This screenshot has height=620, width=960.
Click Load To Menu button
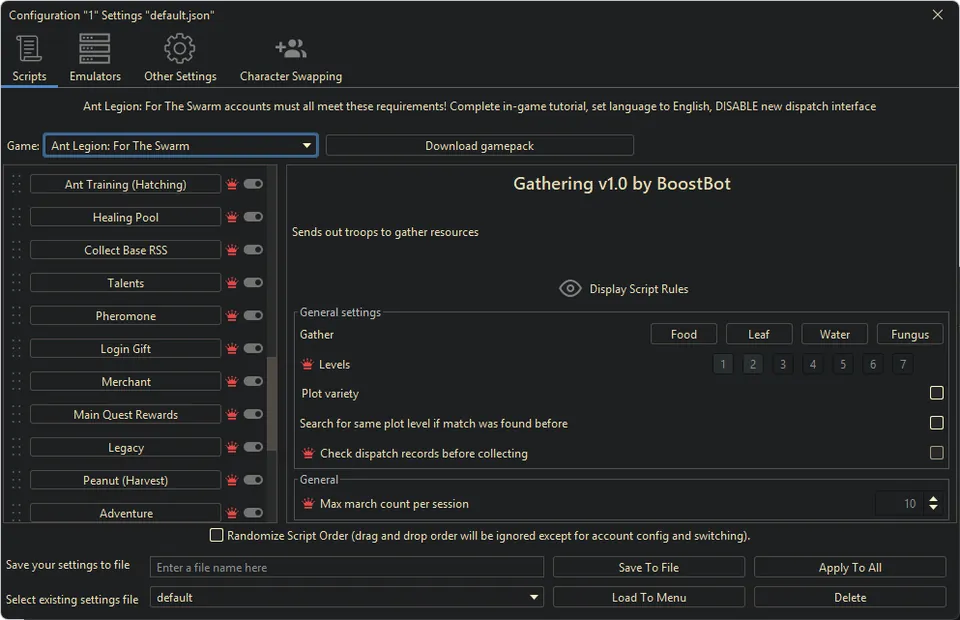(648, 597)
